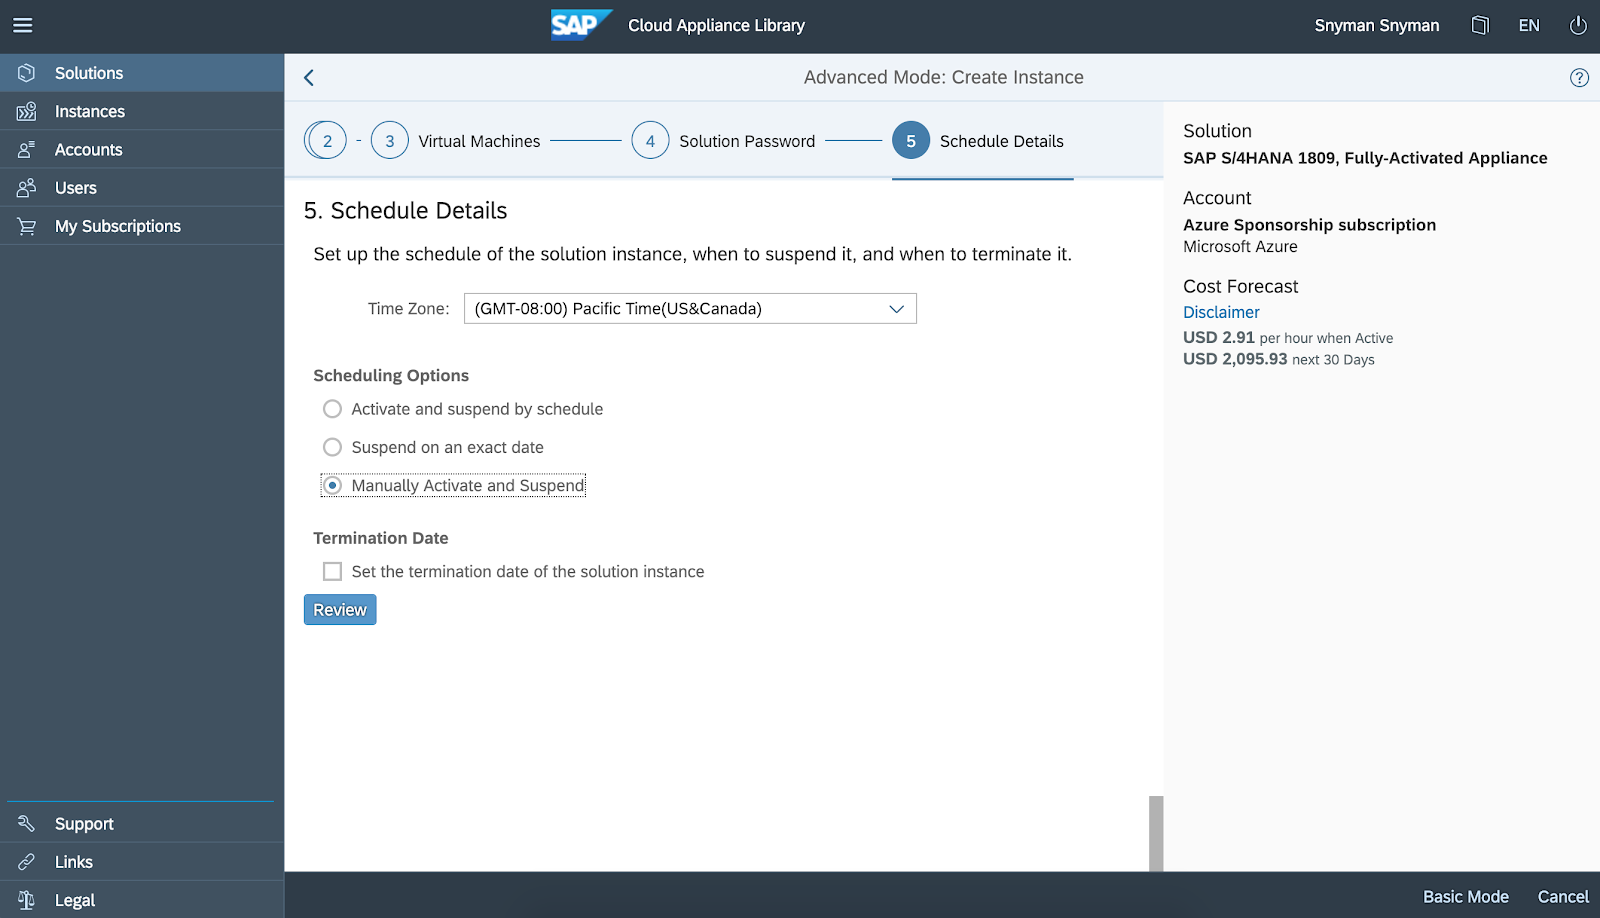This screenshot has width=1600, height=918.
Task: Toggle the hamburger navigation menu
Action: click(x=23, y=26)
